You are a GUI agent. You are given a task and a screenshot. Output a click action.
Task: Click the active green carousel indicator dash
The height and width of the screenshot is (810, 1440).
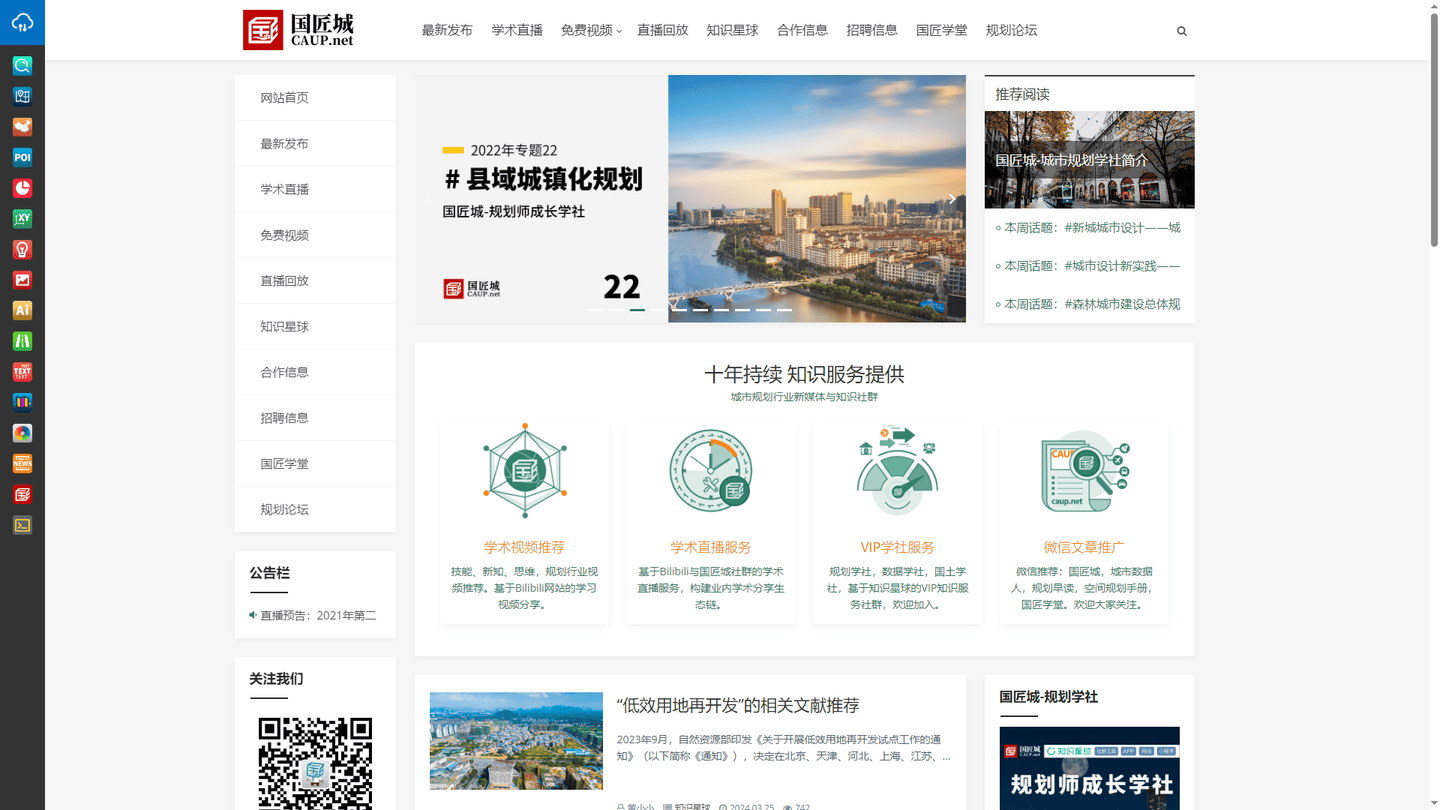pyautogui.click(x=637, y=310)
